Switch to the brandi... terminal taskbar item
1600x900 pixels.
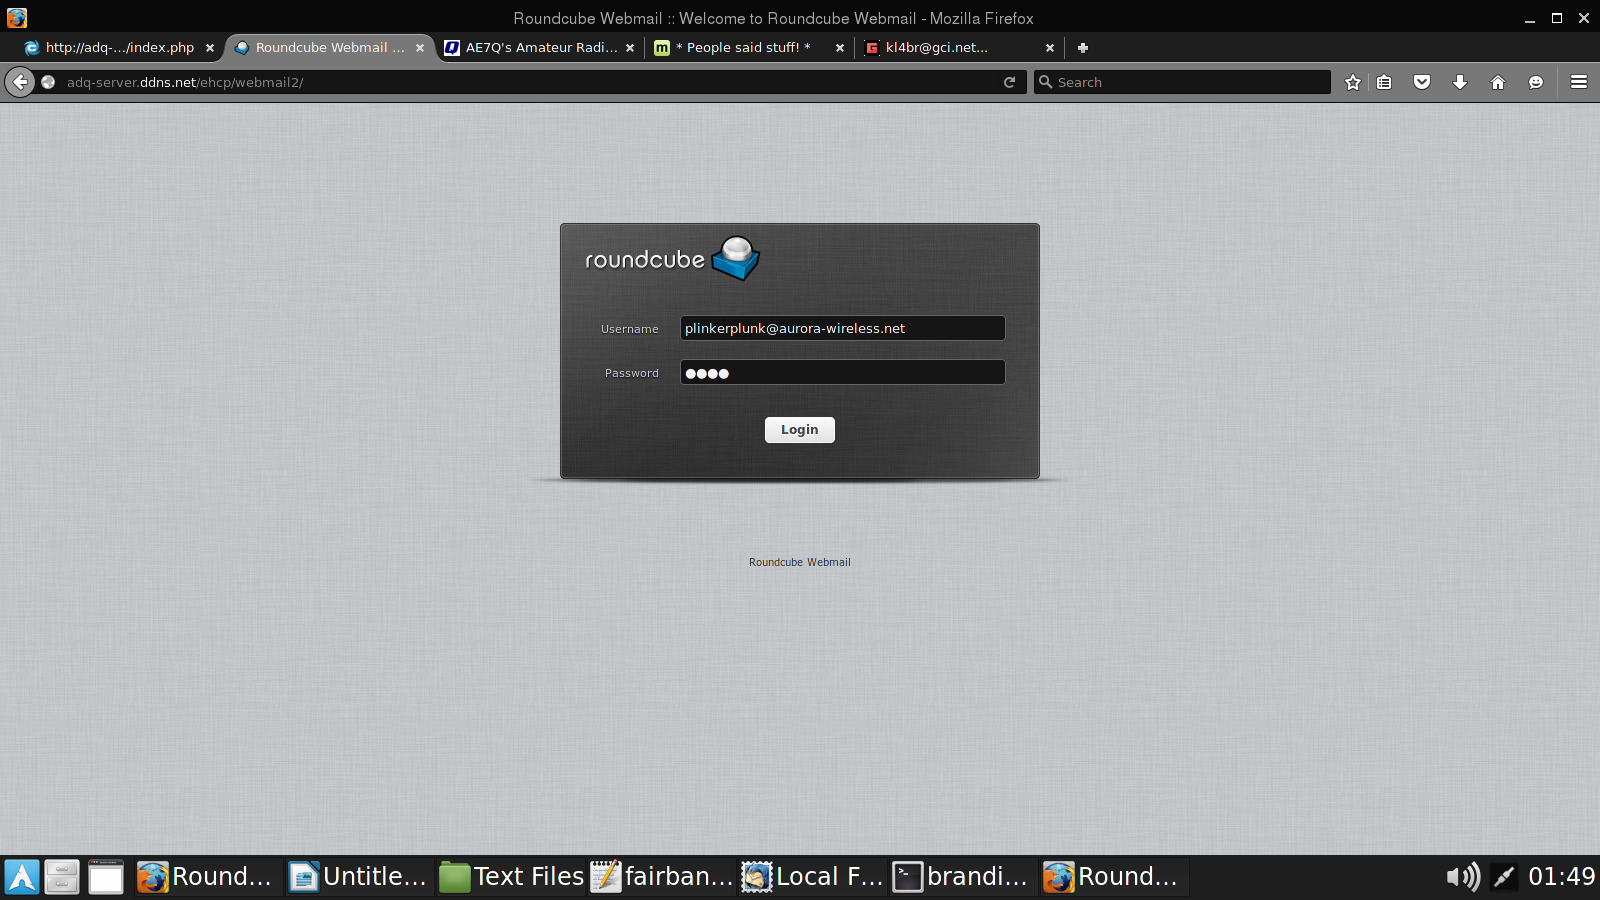point(964,877)
